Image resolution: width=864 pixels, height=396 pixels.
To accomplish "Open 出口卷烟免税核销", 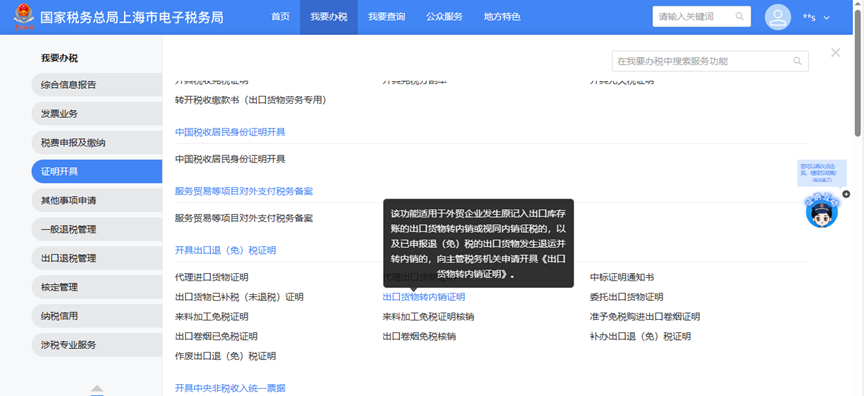I will [419, 336].
